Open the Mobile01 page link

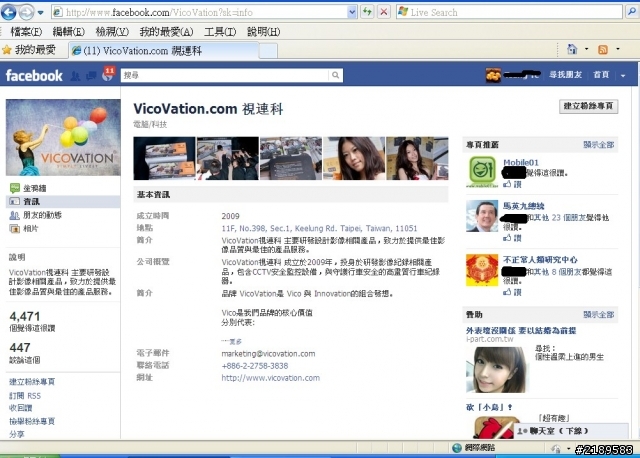pyautogui.click(x=521, y=162)
